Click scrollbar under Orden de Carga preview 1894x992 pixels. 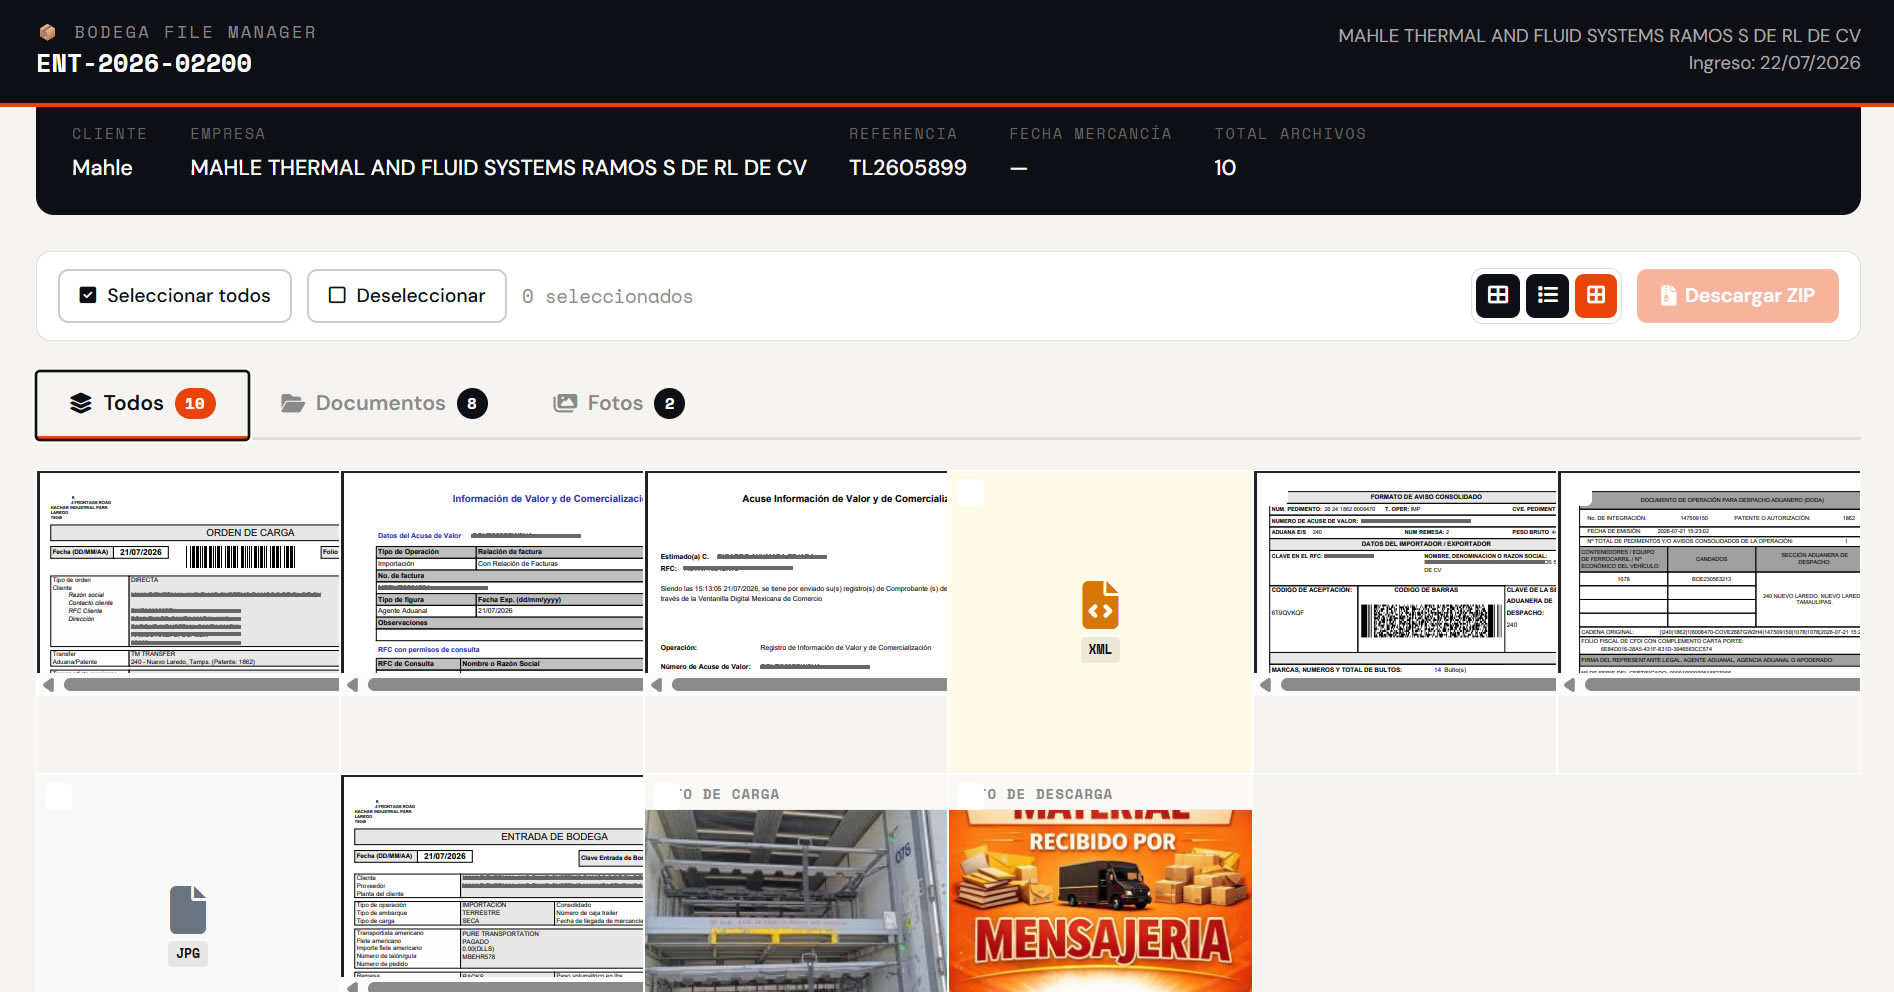pyautogui.click(x=202, y=685)
